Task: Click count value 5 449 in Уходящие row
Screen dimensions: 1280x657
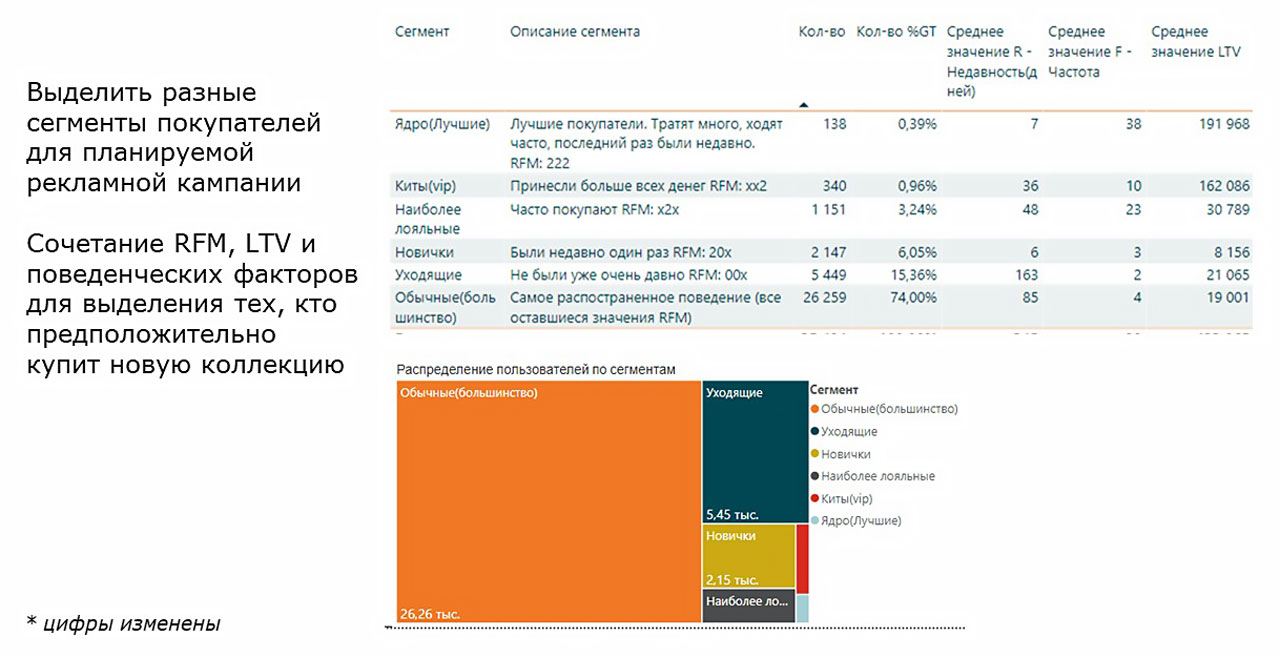Action: point(827,275)
